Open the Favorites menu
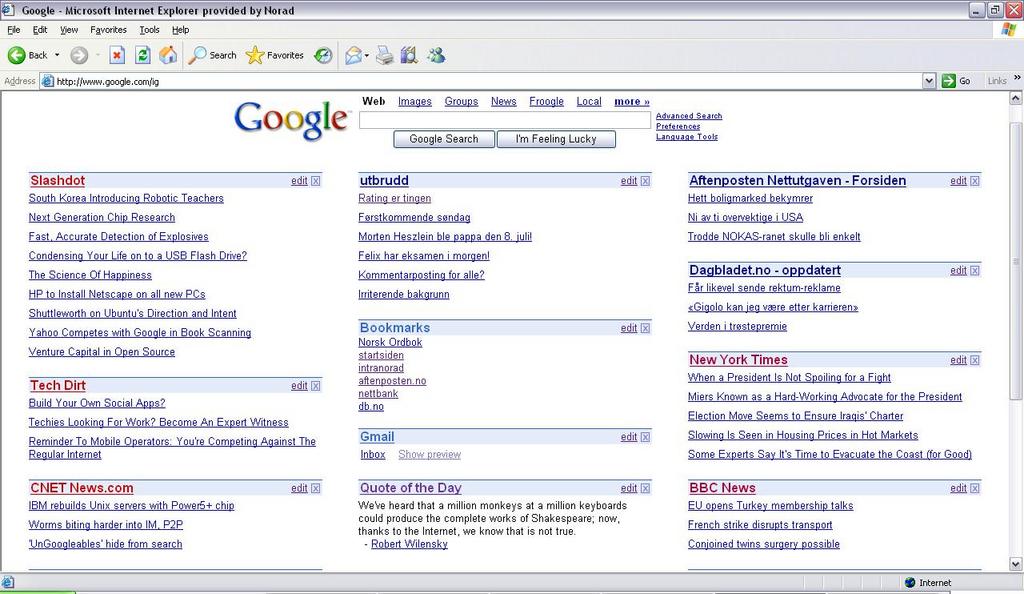The width and height of the screenshot is (1024, 594). point(108,30)
